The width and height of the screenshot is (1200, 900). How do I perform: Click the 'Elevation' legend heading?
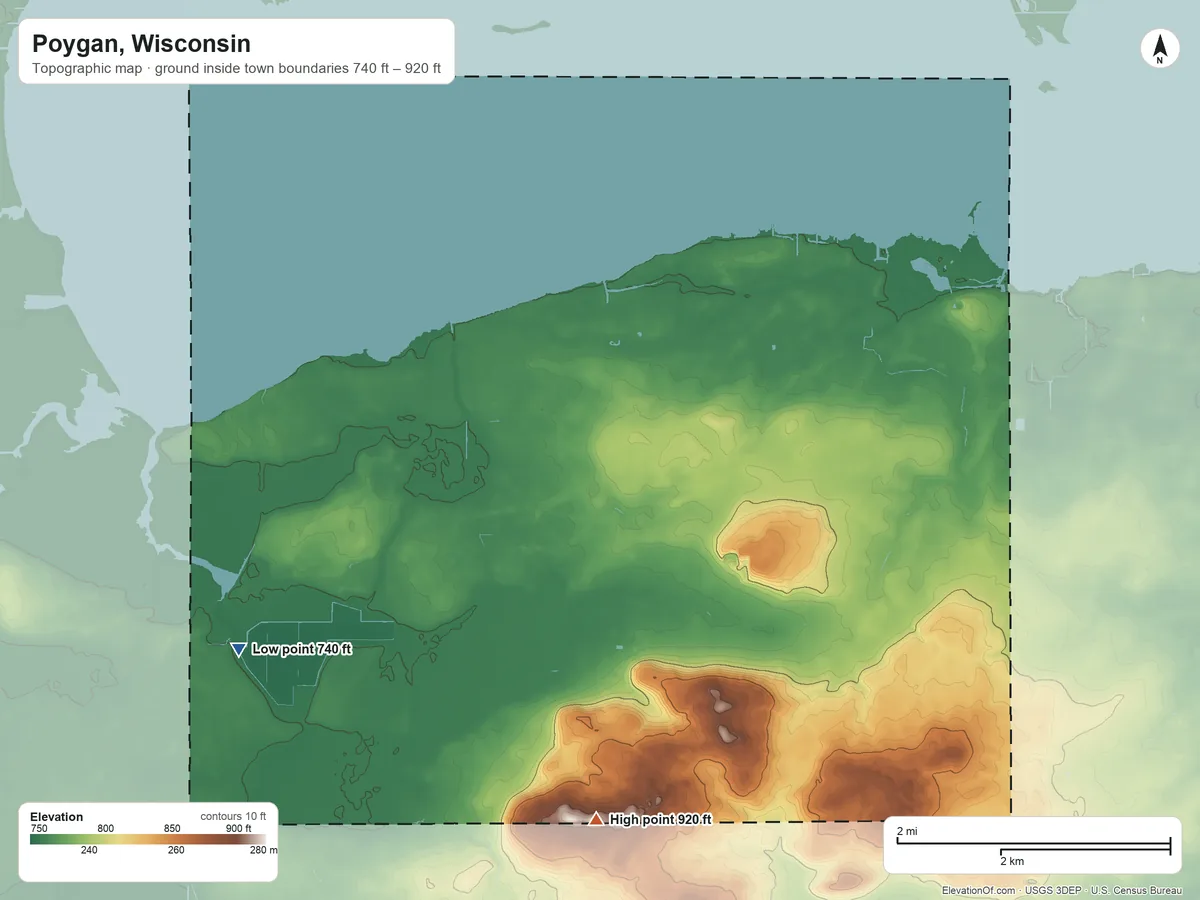point(57,817)
